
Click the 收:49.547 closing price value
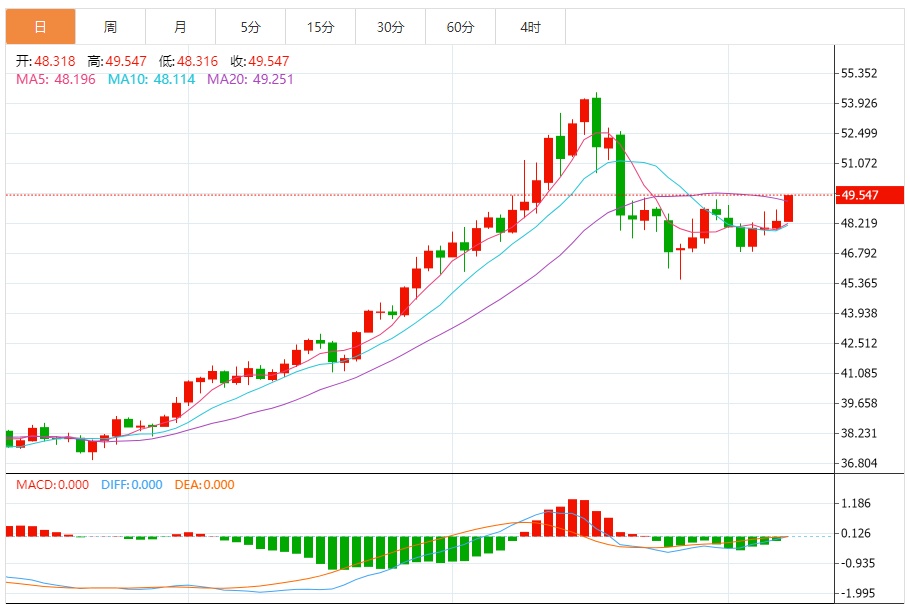(259, 61)
